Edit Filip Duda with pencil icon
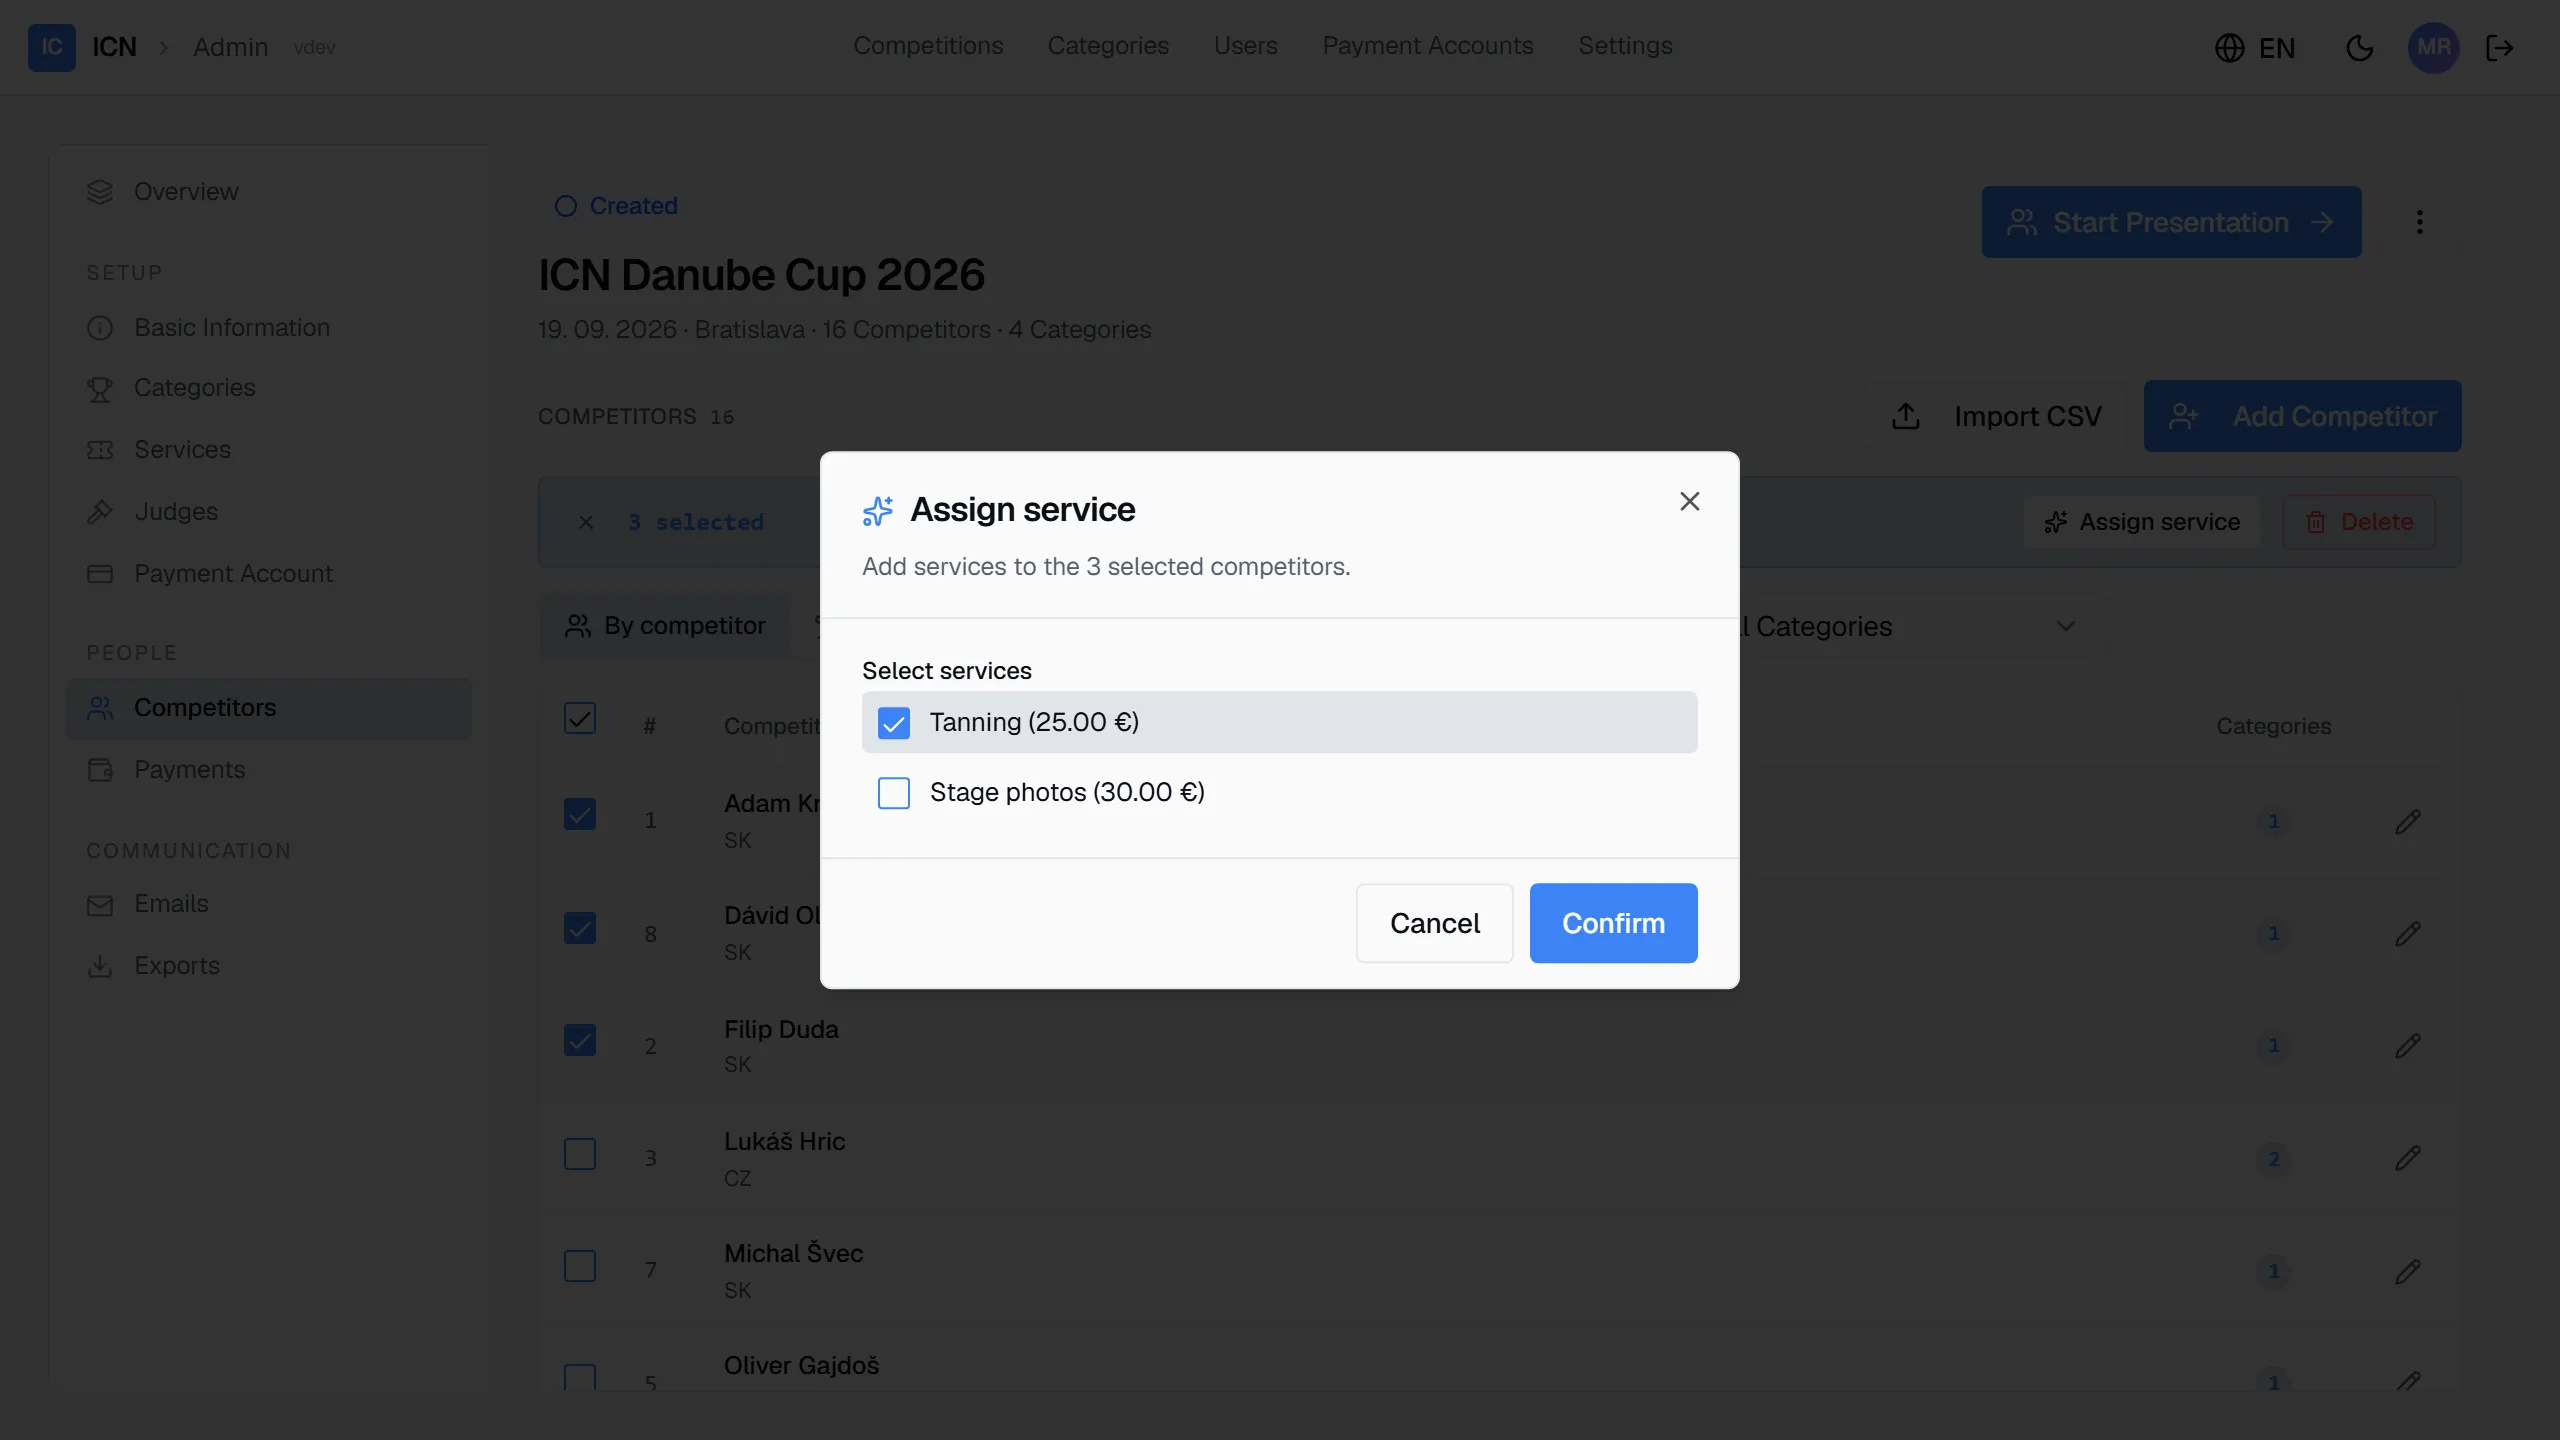This screenshot has width=2560, height=1440. (2407, 1045)
